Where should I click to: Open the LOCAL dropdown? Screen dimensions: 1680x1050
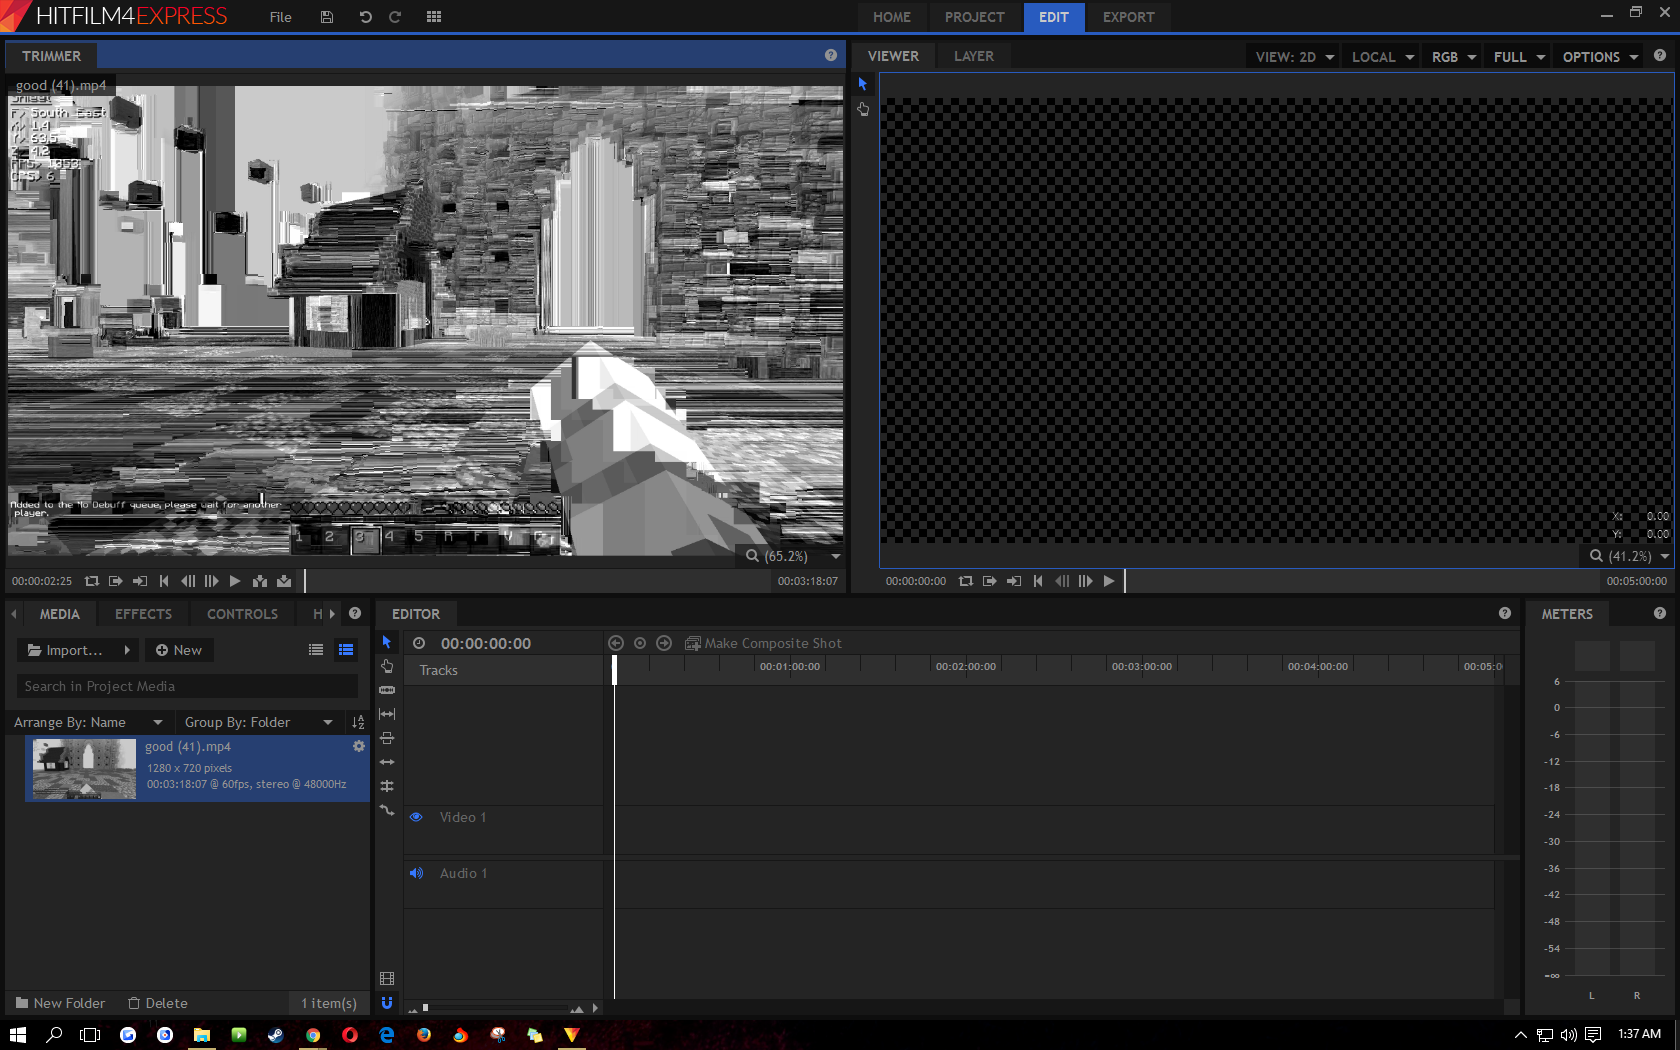pyautogui.click(x=1382, y=57)
